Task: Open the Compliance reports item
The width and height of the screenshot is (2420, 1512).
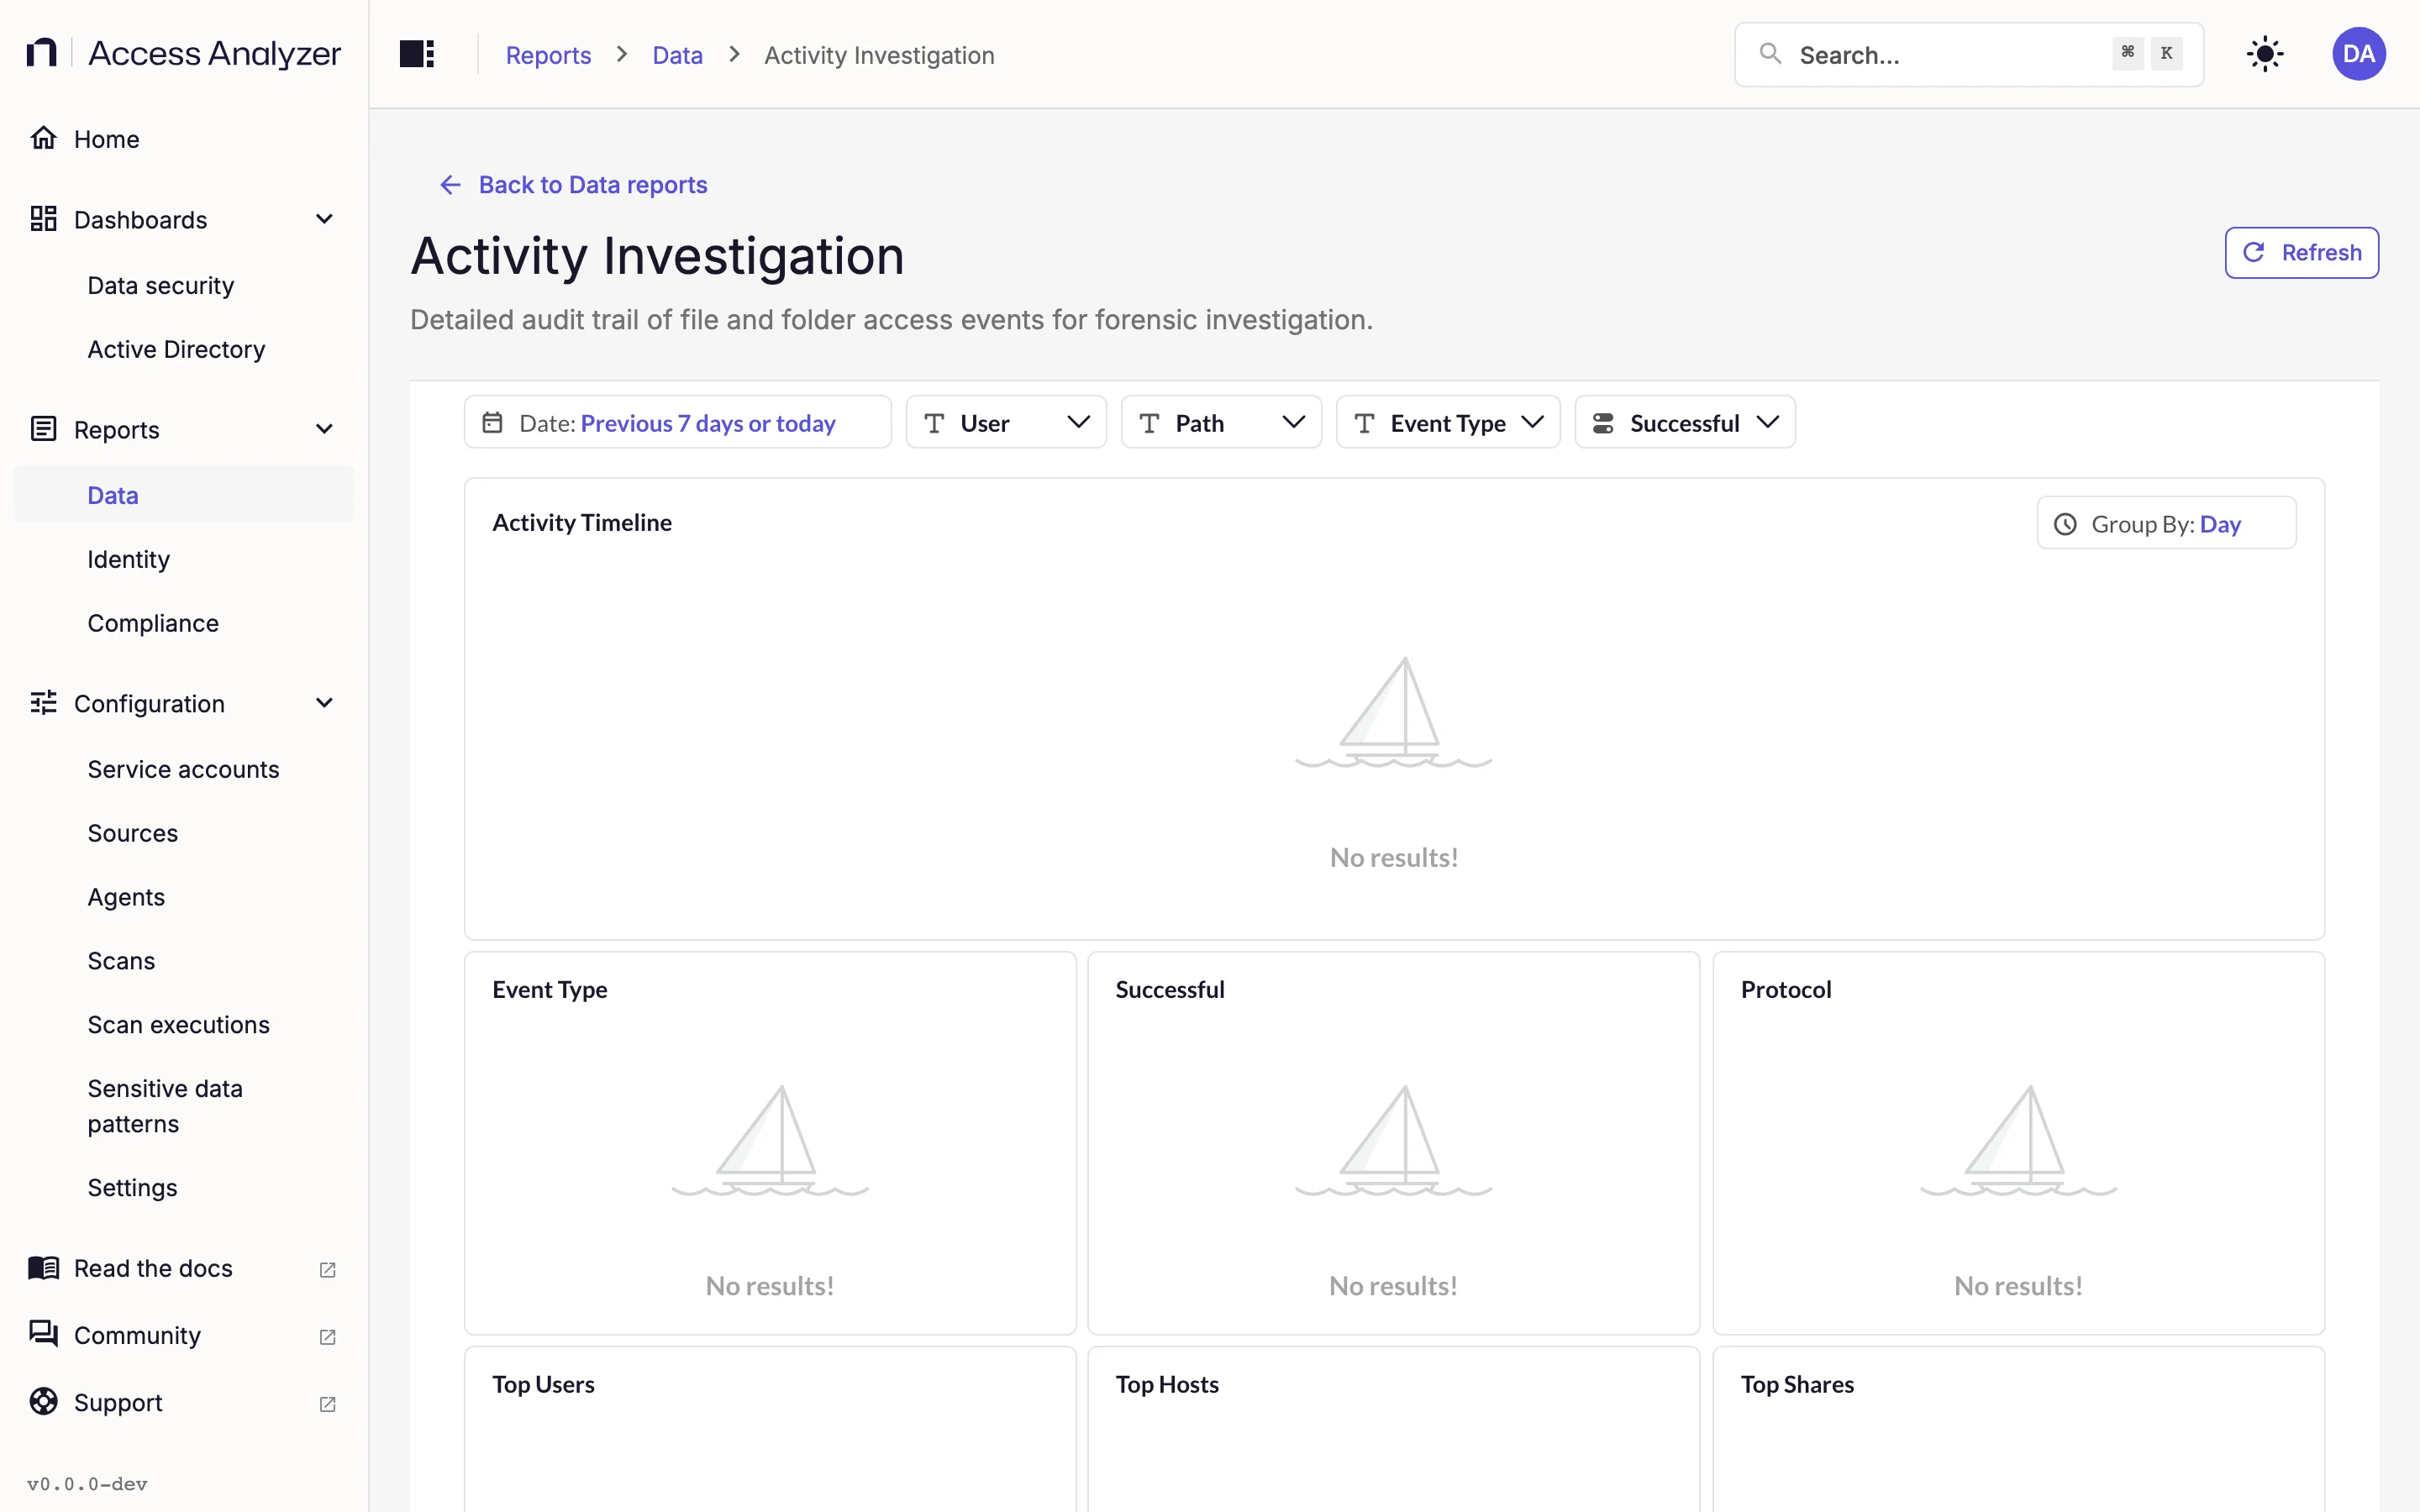Action: pos(184,623)
